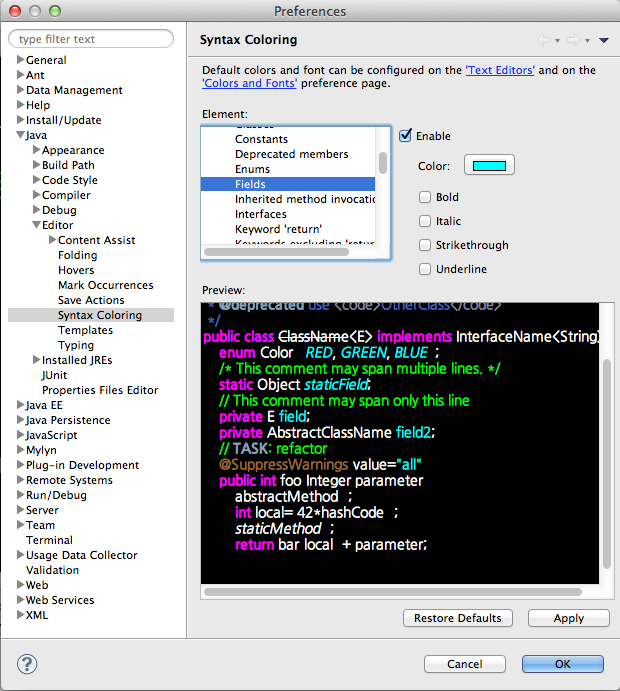Expand the Web Services node

coord(20,599)
